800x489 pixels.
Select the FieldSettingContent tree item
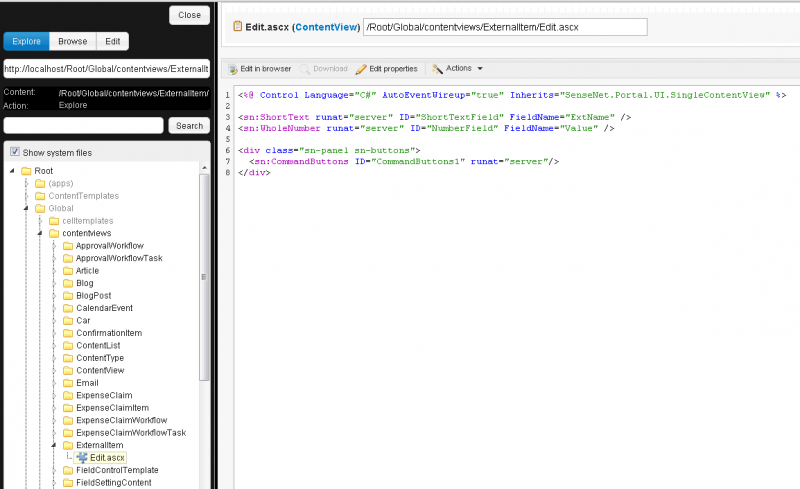[x=114, y=483]
